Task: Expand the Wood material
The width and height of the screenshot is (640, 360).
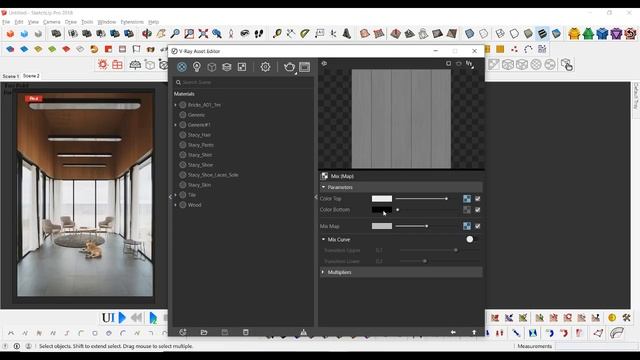Action: (176, 205)
